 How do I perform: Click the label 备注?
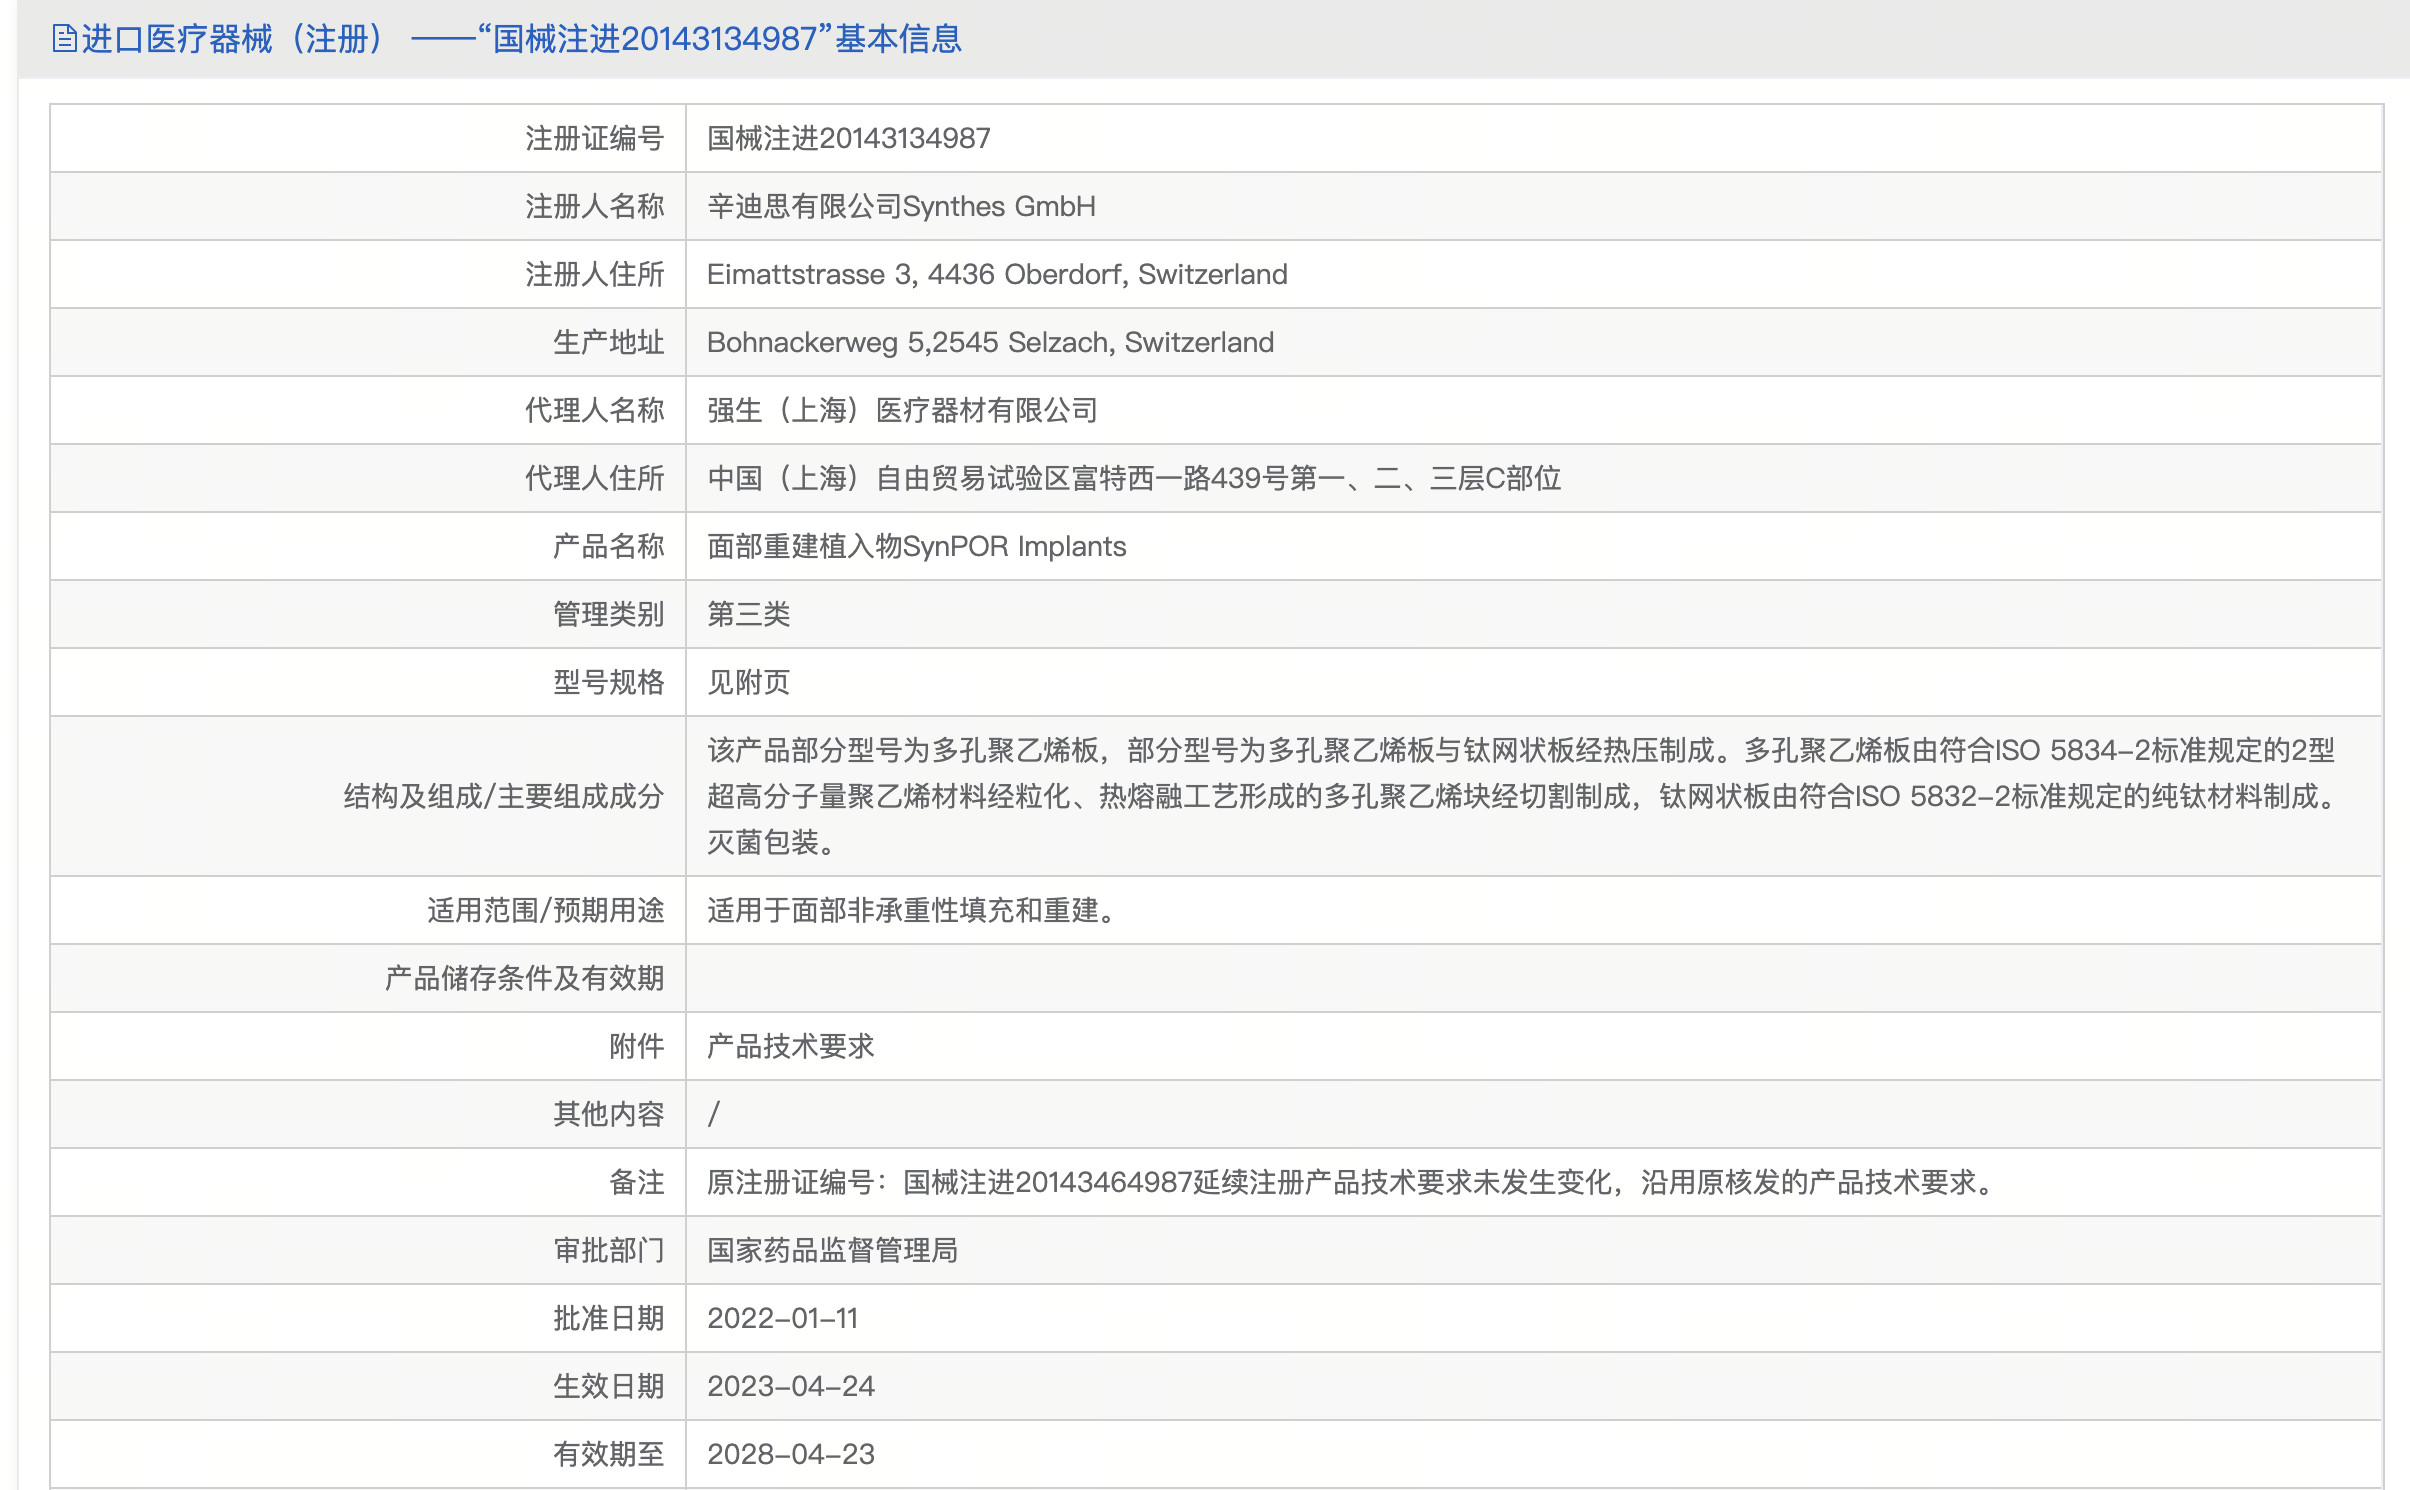pyautogui.click(x=637, y=1182)
